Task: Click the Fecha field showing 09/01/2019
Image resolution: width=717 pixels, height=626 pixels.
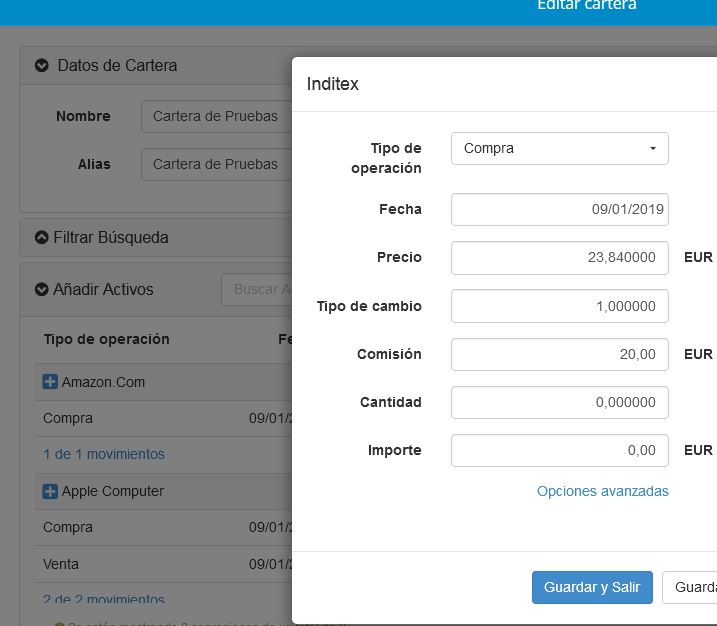Action: point(560,209)
